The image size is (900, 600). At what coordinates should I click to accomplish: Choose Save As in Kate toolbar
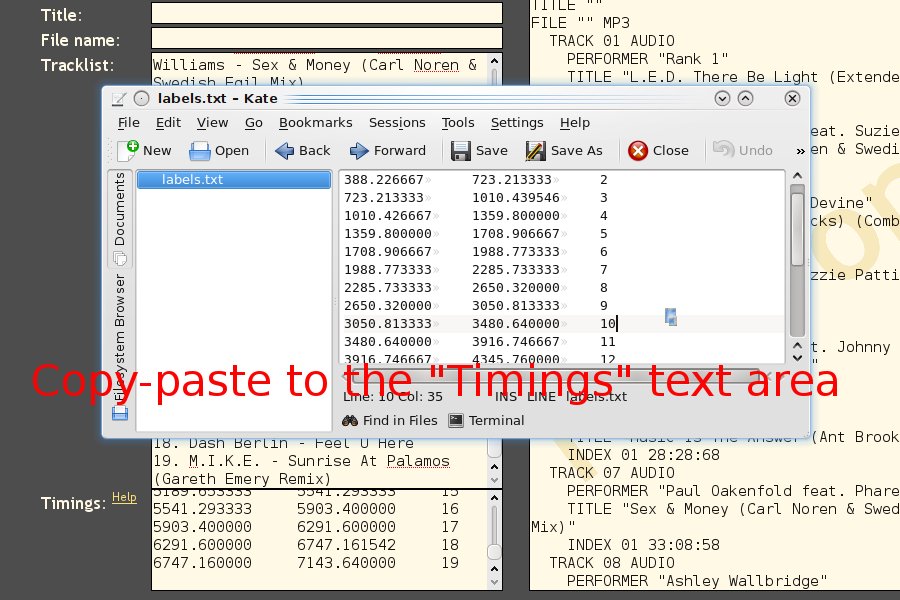tap(564, 150)
